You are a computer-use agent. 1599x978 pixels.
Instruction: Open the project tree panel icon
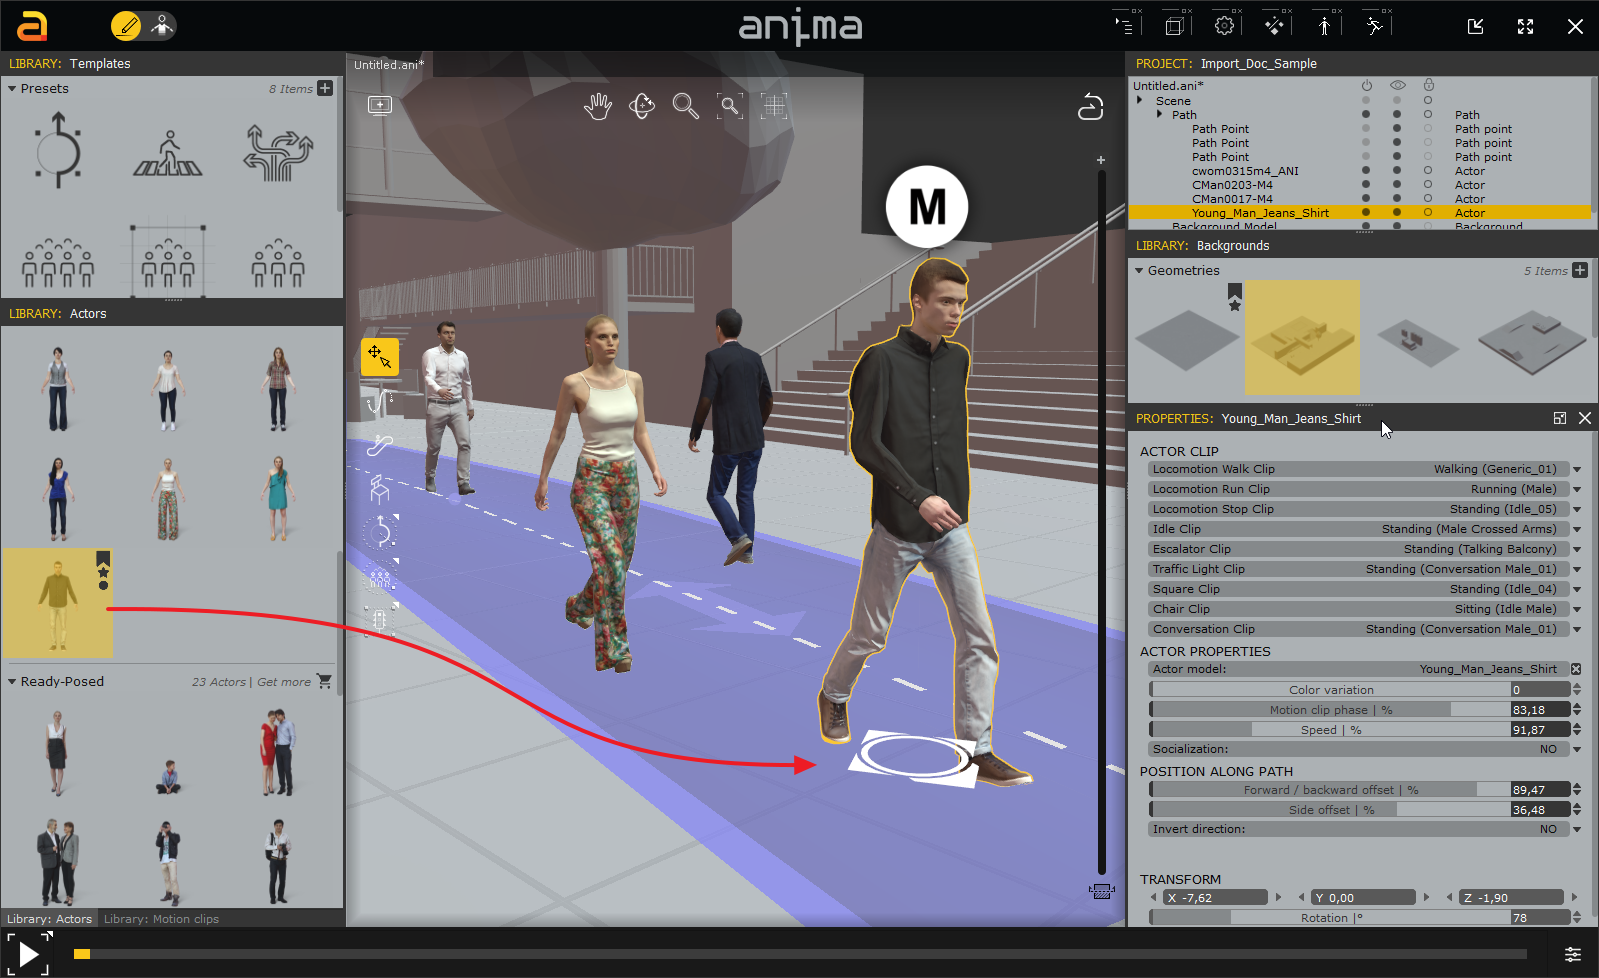click(x=1125, y=26)
